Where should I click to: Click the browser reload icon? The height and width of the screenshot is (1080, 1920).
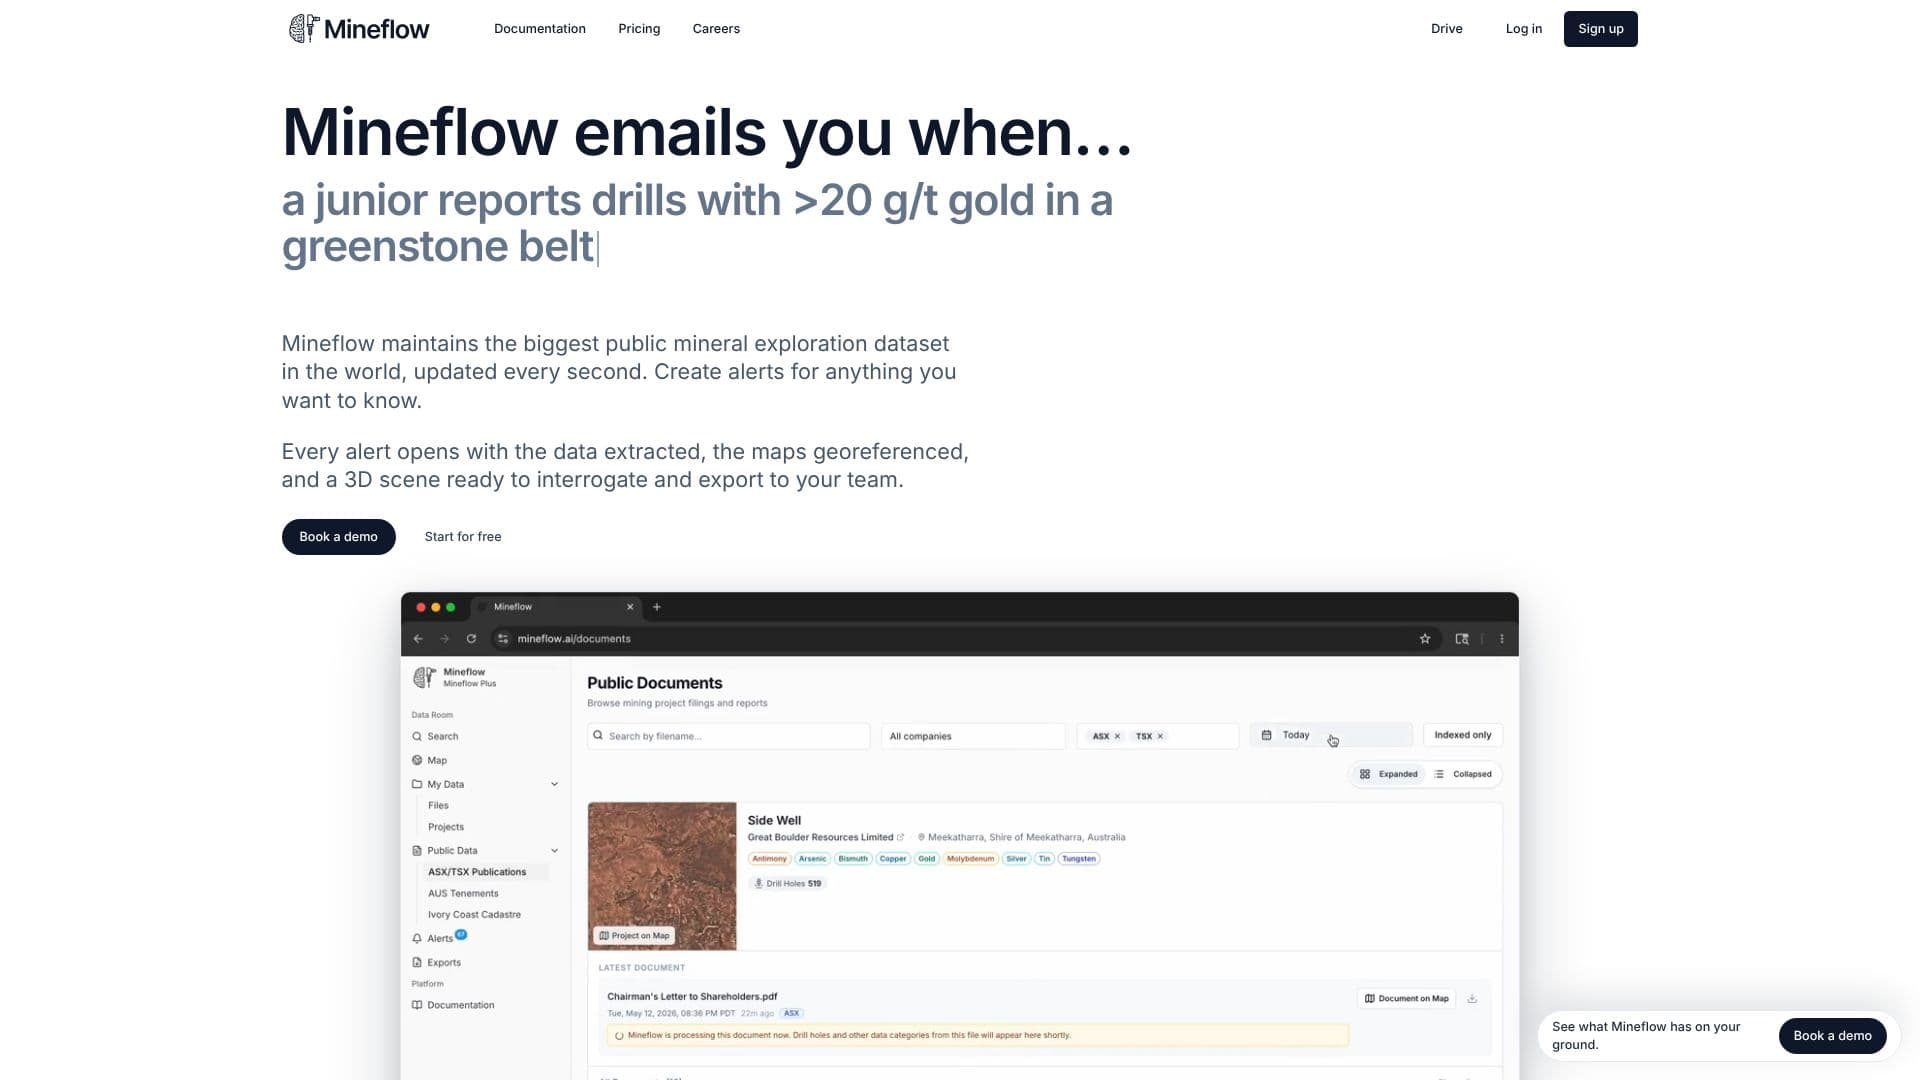(x=471, y=639)
